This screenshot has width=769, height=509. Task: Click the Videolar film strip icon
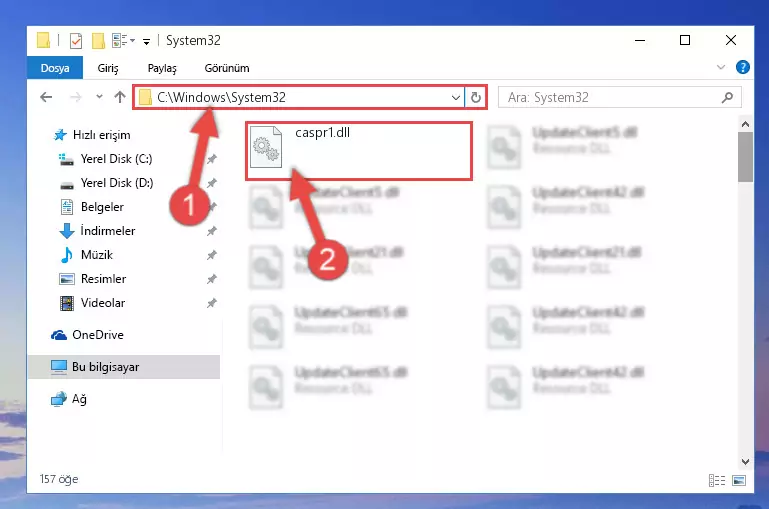[x=67, y=304]
